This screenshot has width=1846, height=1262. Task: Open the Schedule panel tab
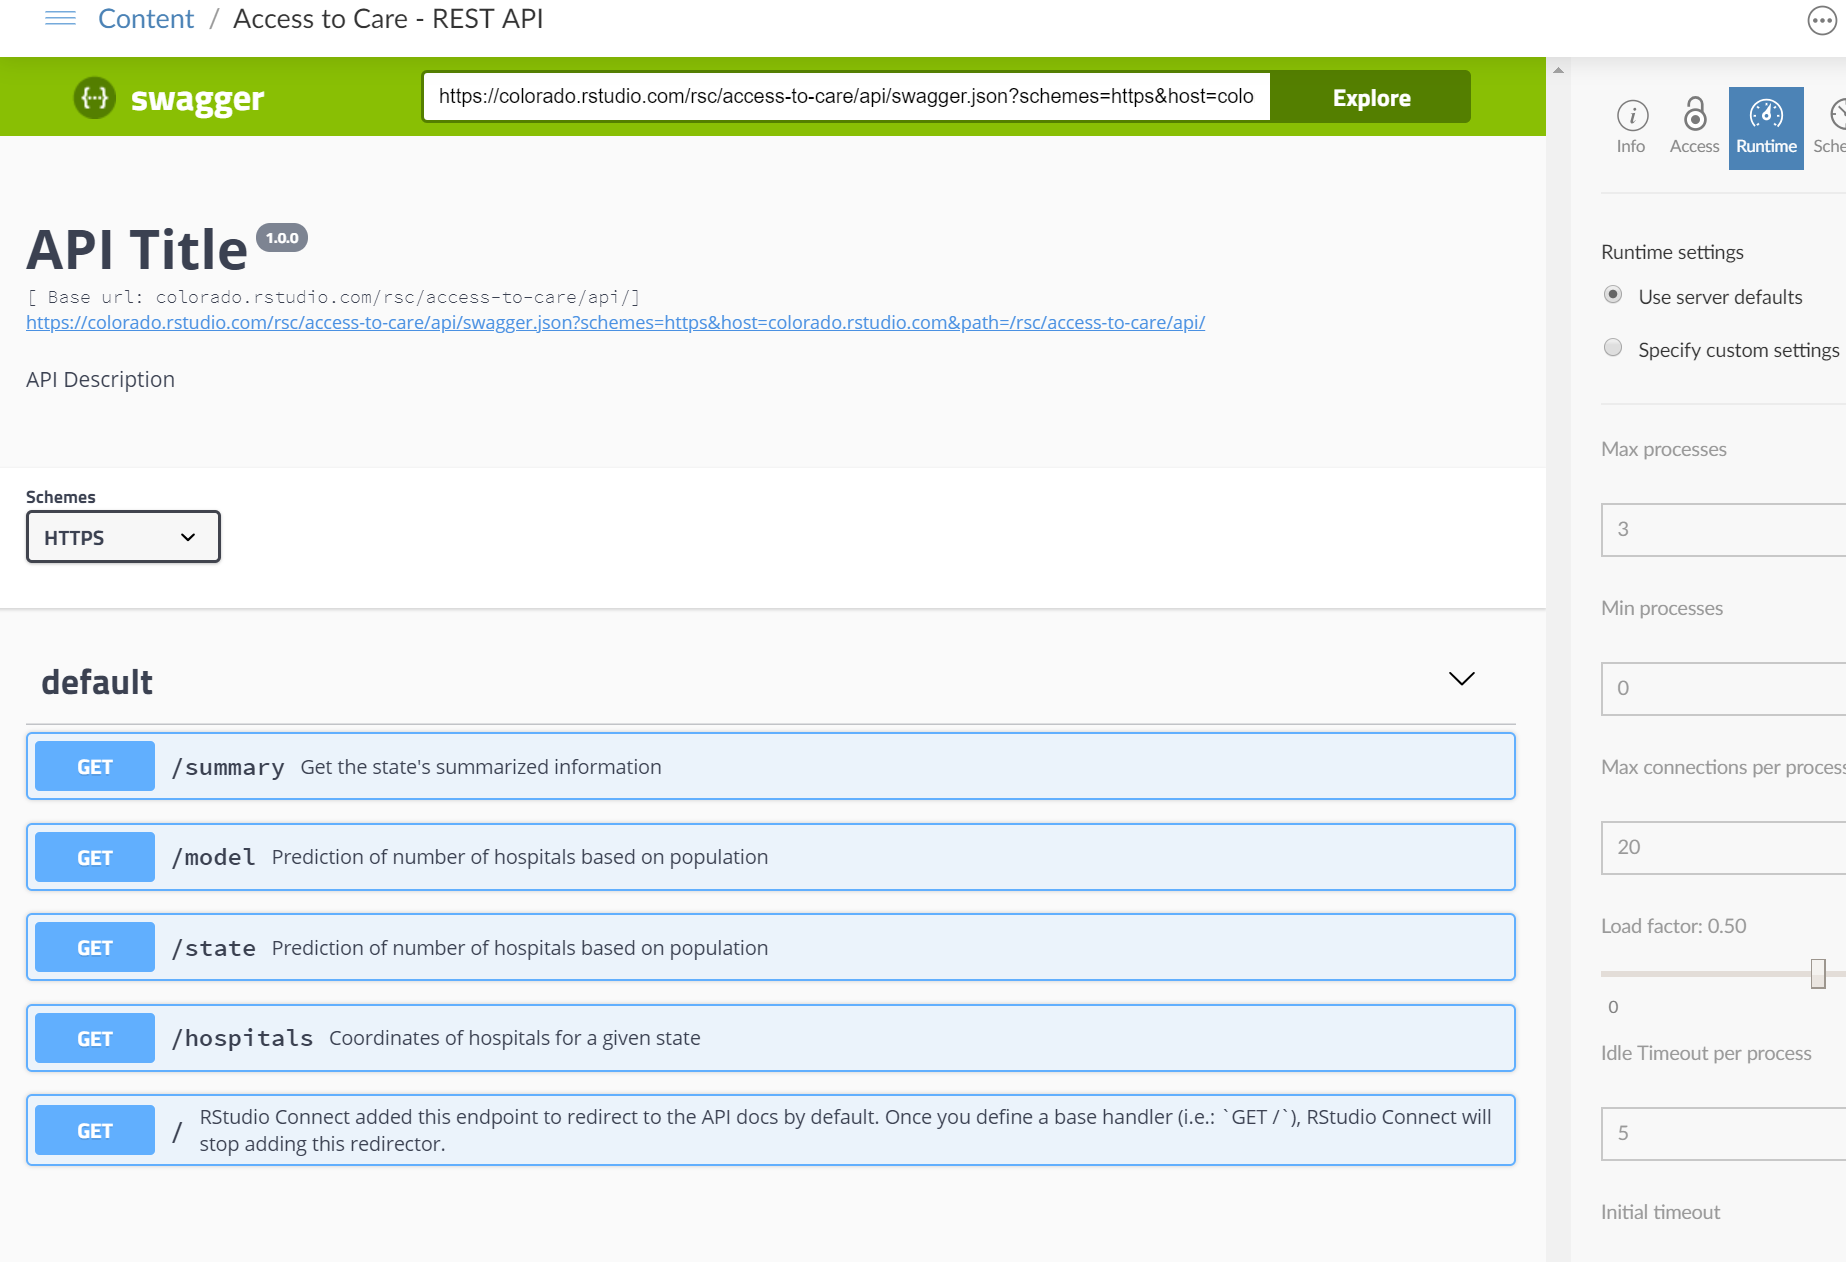click(1830, 128)
